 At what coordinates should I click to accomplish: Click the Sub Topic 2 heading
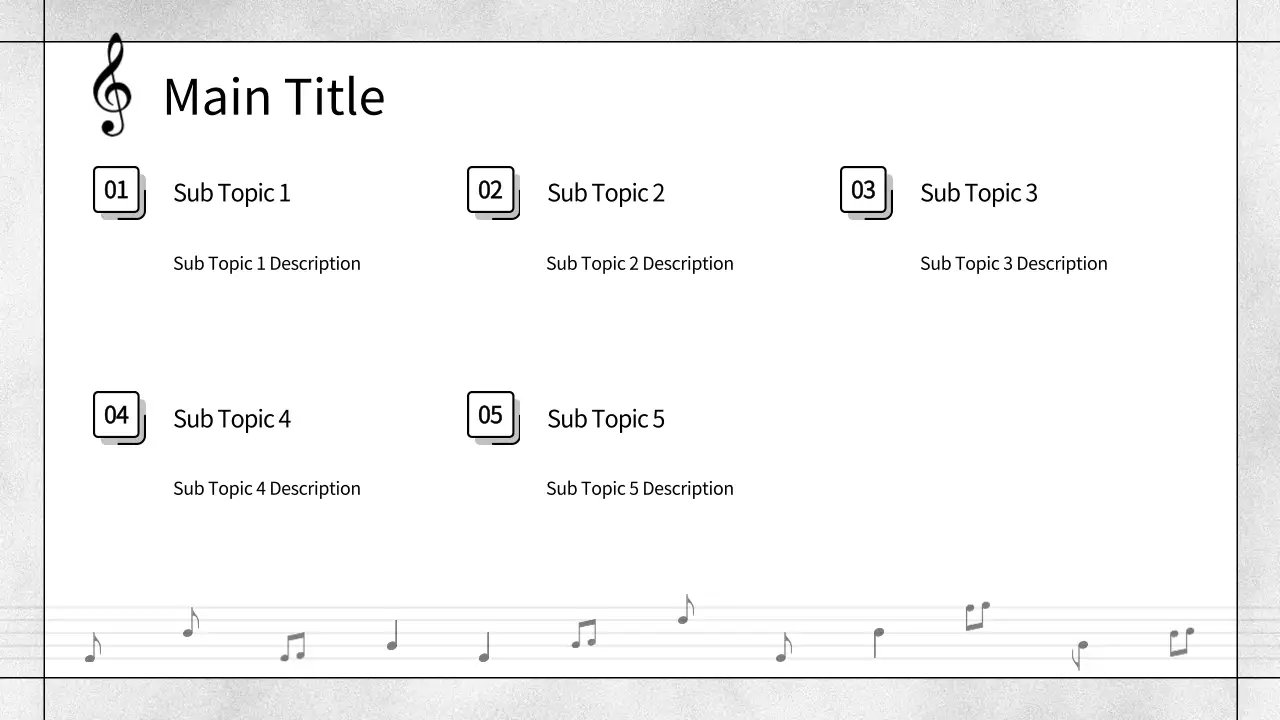click(x=605, y=193)
